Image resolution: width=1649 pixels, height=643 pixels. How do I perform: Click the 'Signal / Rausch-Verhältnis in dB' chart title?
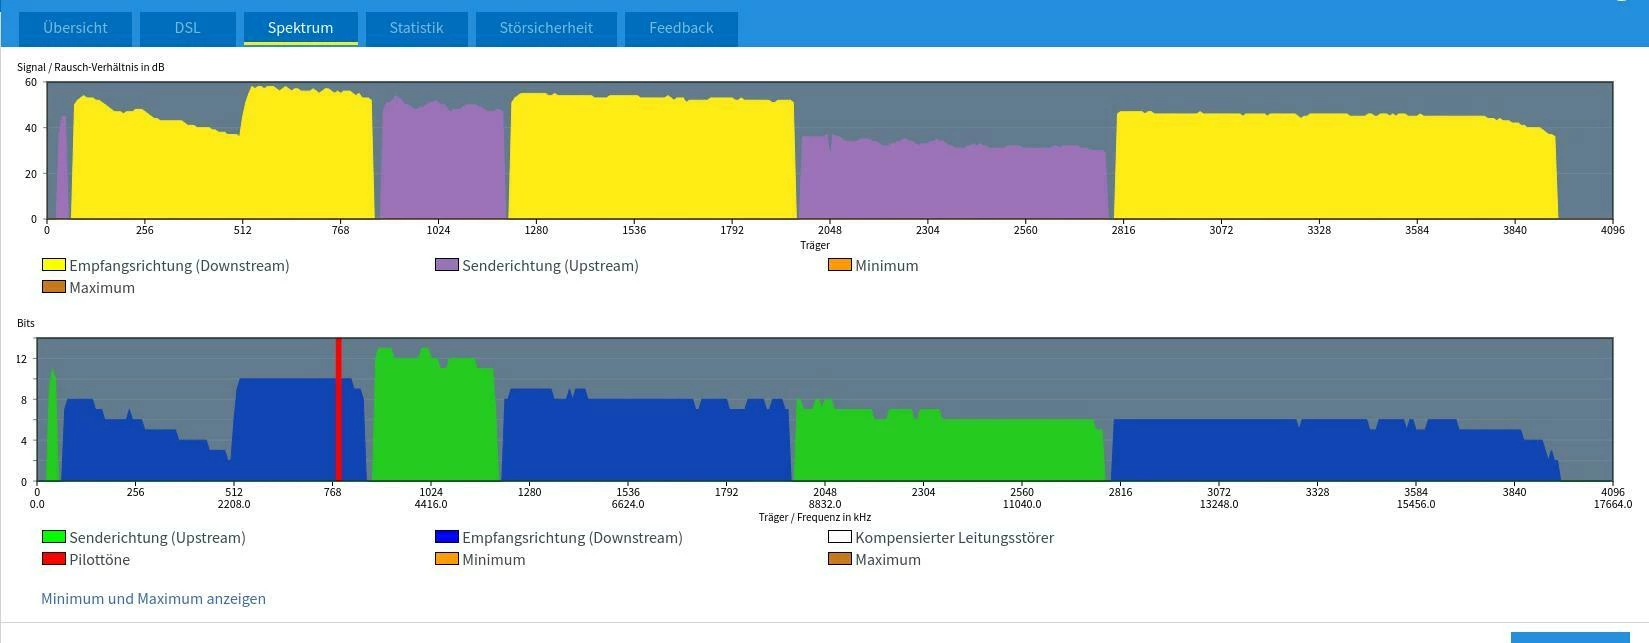click(x=91, y=67)
